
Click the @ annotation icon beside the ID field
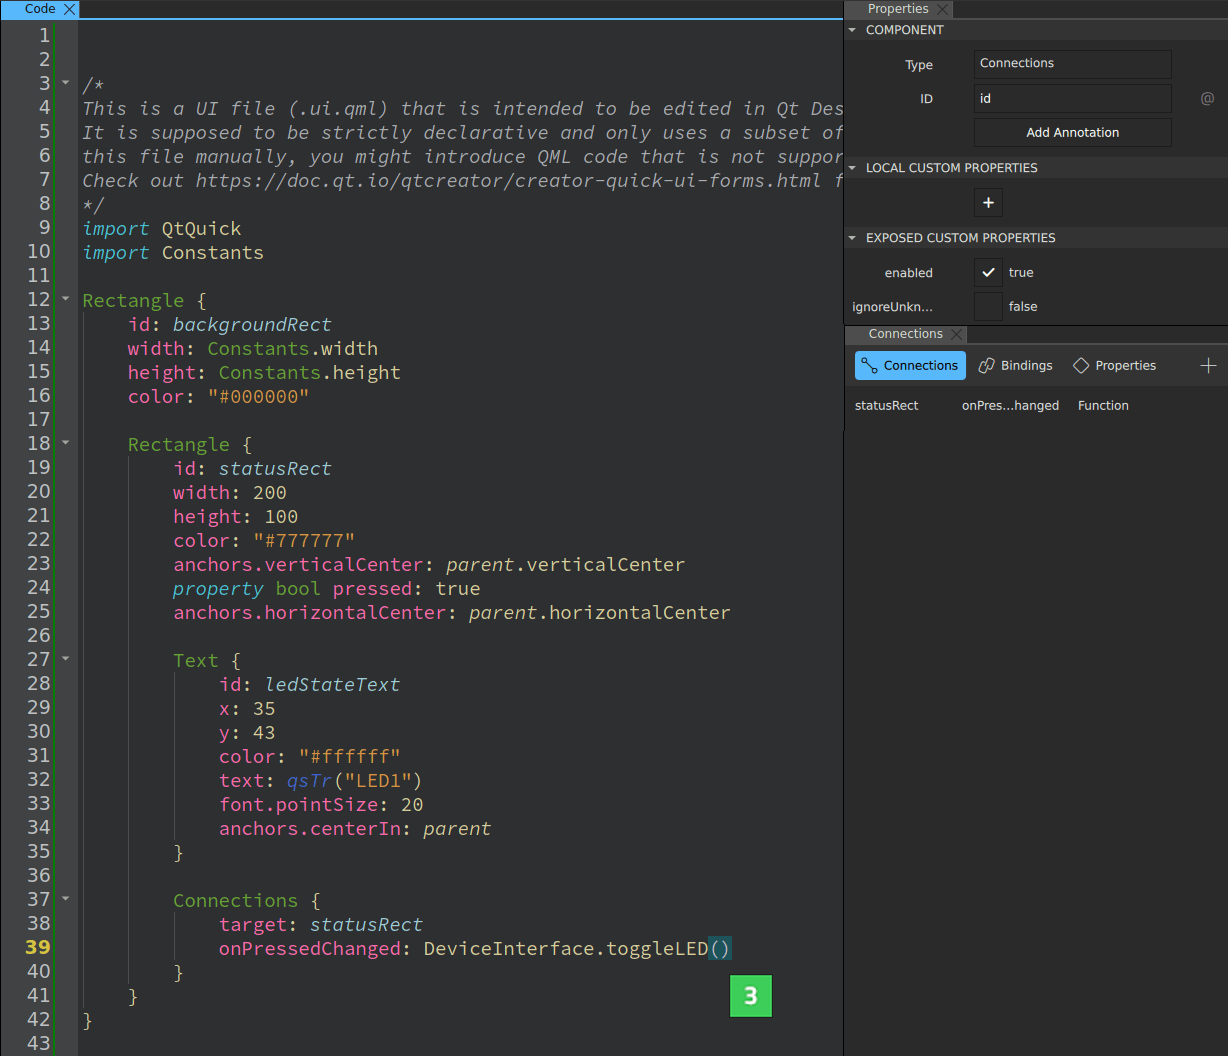coord(1207,98)
